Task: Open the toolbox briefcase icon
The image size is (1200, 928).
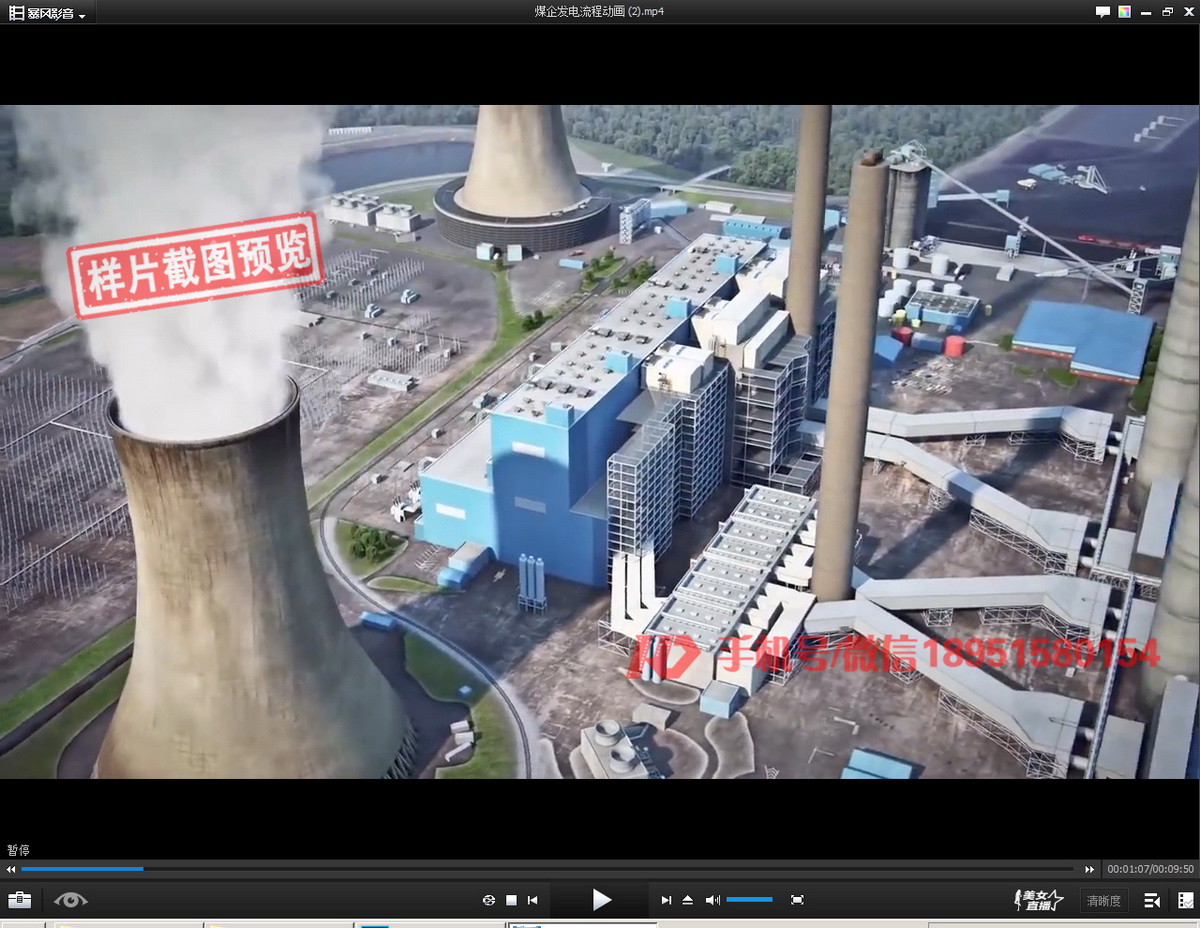Action: [x=19, y=900]
